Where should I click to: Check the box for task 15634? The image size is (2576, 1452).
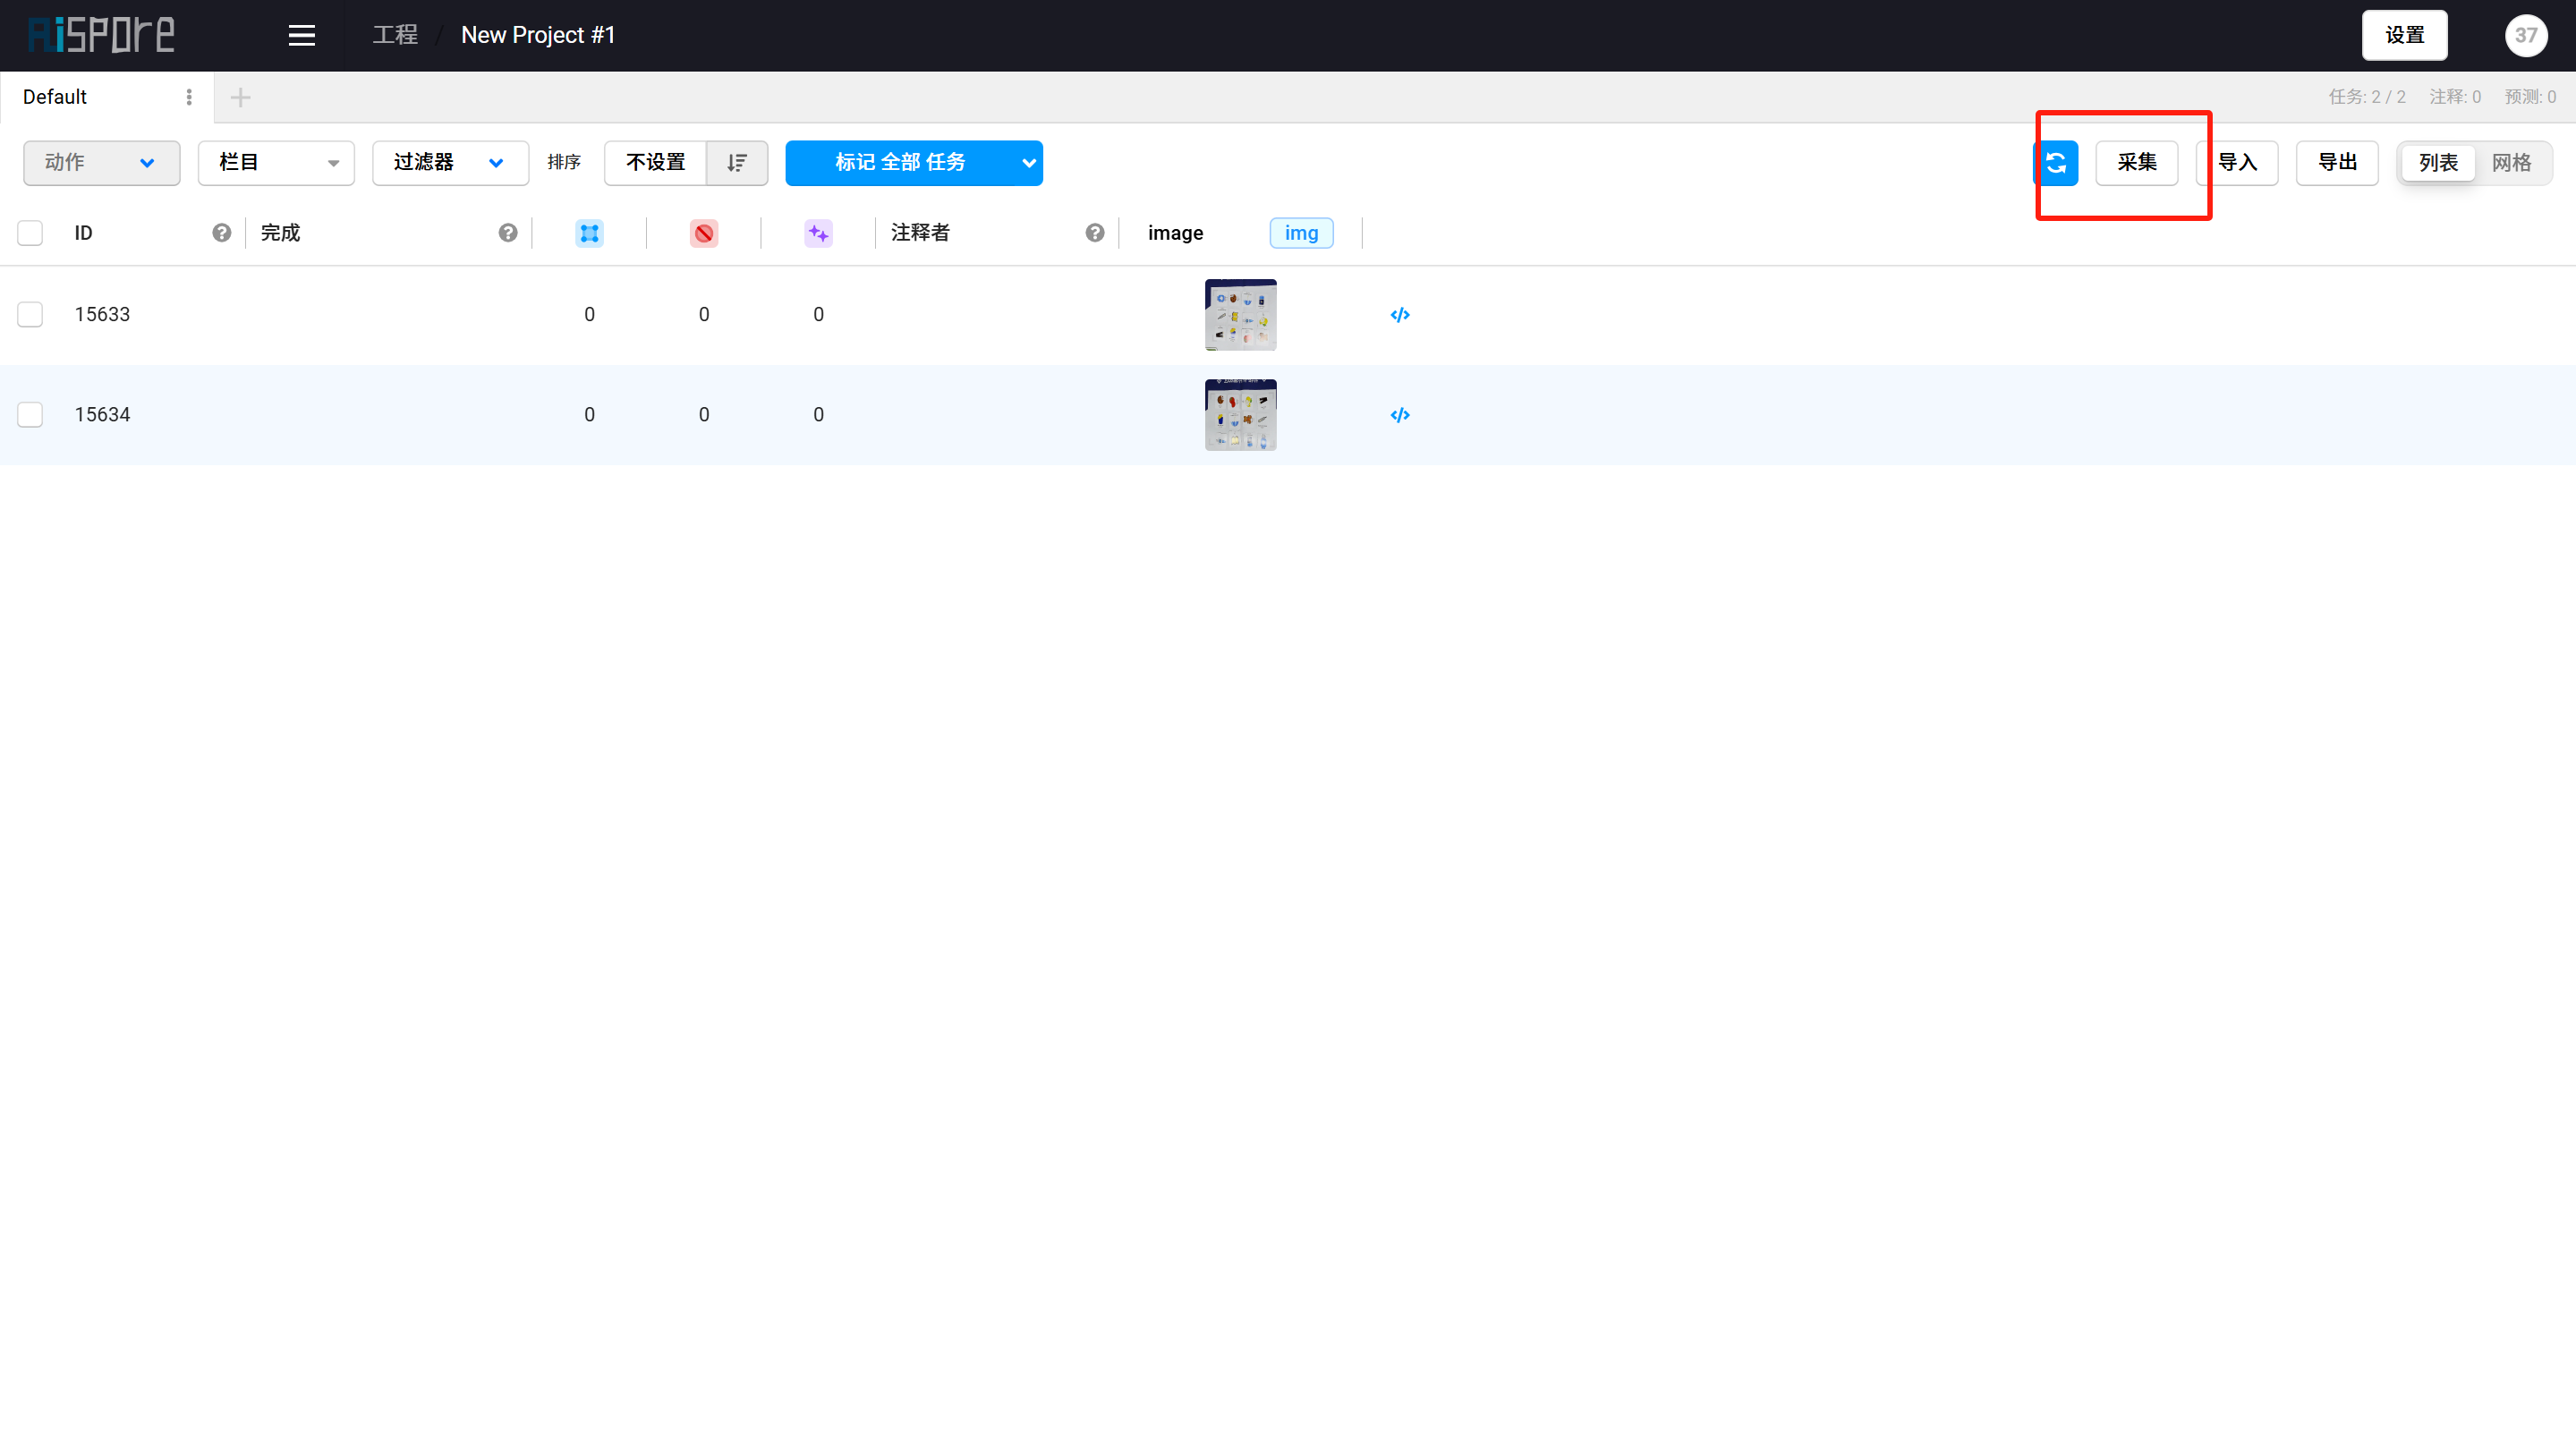(30, 415)
